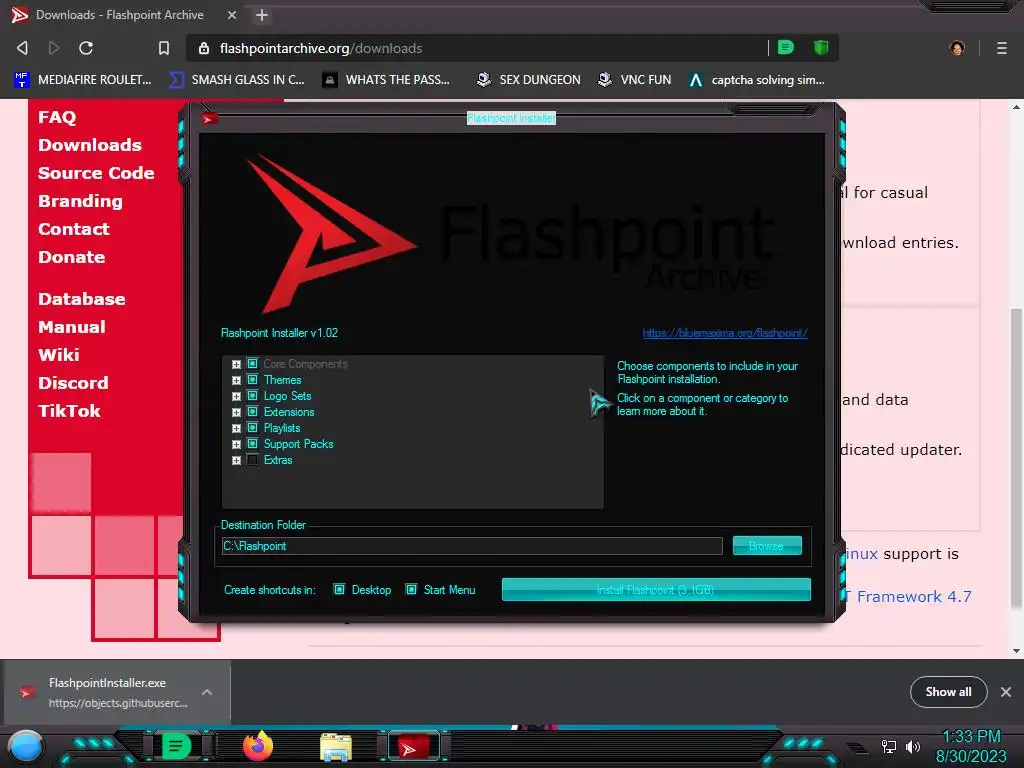Image resolution: width=1024 pixels, height=768 pixels.
Task: Click the browser forward arrow
Action: click(x=54, y=48)
